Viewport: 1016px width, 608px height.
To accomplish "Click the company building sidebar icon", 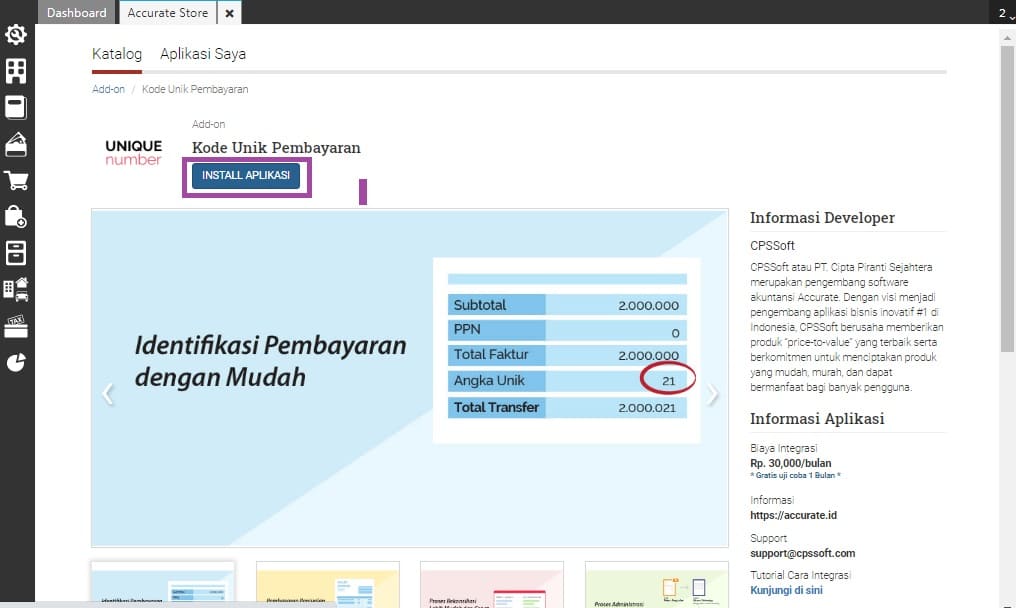I will point(16,71).
